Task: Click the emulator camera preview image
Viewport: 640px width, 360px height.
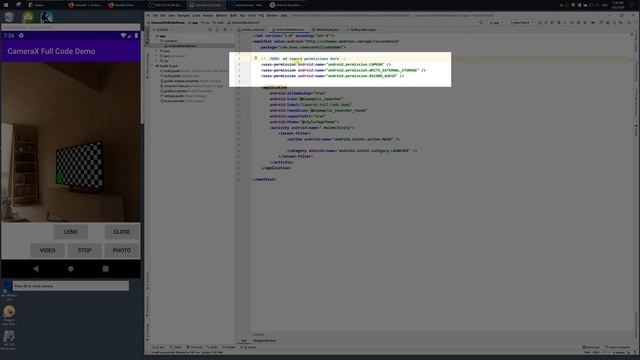Action: (71, 142)
